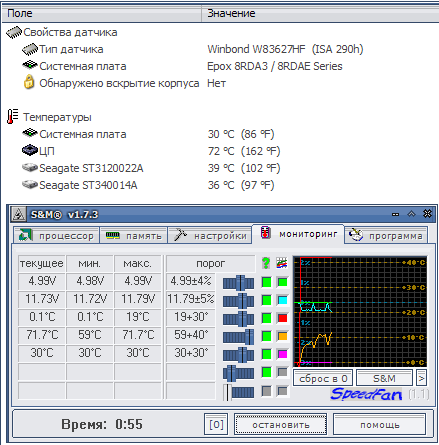Close the S&M v1.7.3 window
This screenshot has height=445, width=439.
(x=427, y=214)
